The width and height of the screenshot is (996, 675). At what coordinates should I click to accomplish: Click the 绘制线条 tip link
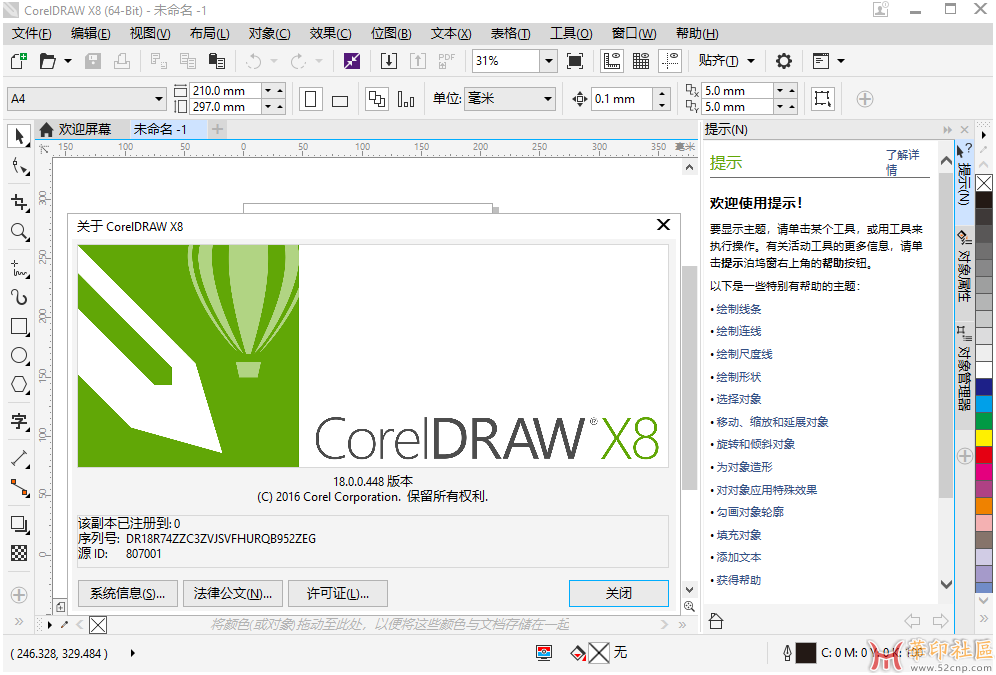pyautogui.click(x=737, y=308)
